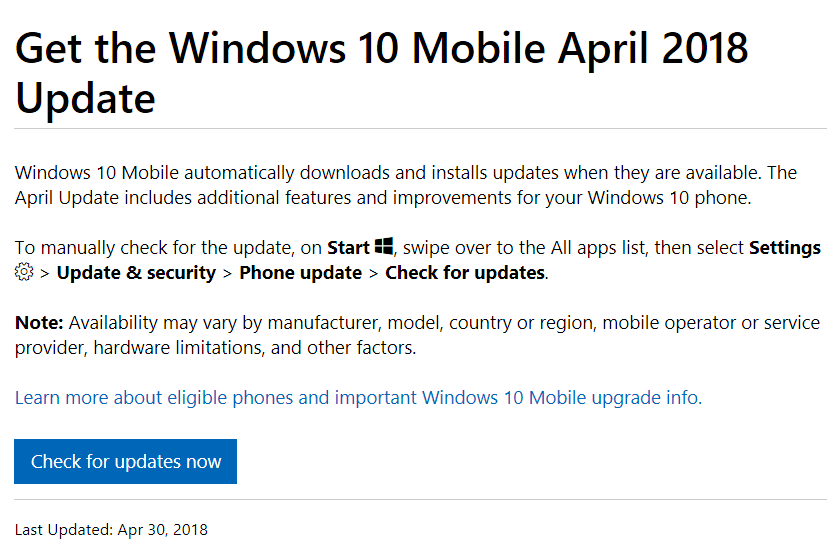
Task: Open the eligible phones upgrade info link
Action: click(358, 398)
